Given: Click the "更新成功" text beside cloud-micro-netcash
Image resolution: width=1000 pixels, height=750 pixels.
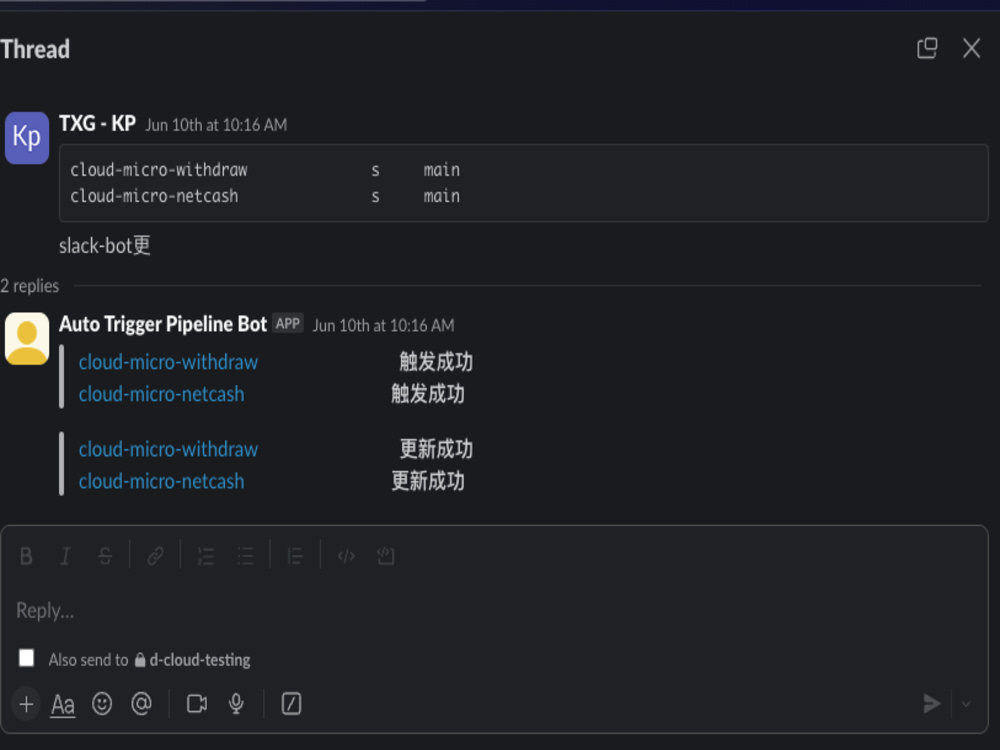Looking at the screenshot, I should (x=428, y=481).
